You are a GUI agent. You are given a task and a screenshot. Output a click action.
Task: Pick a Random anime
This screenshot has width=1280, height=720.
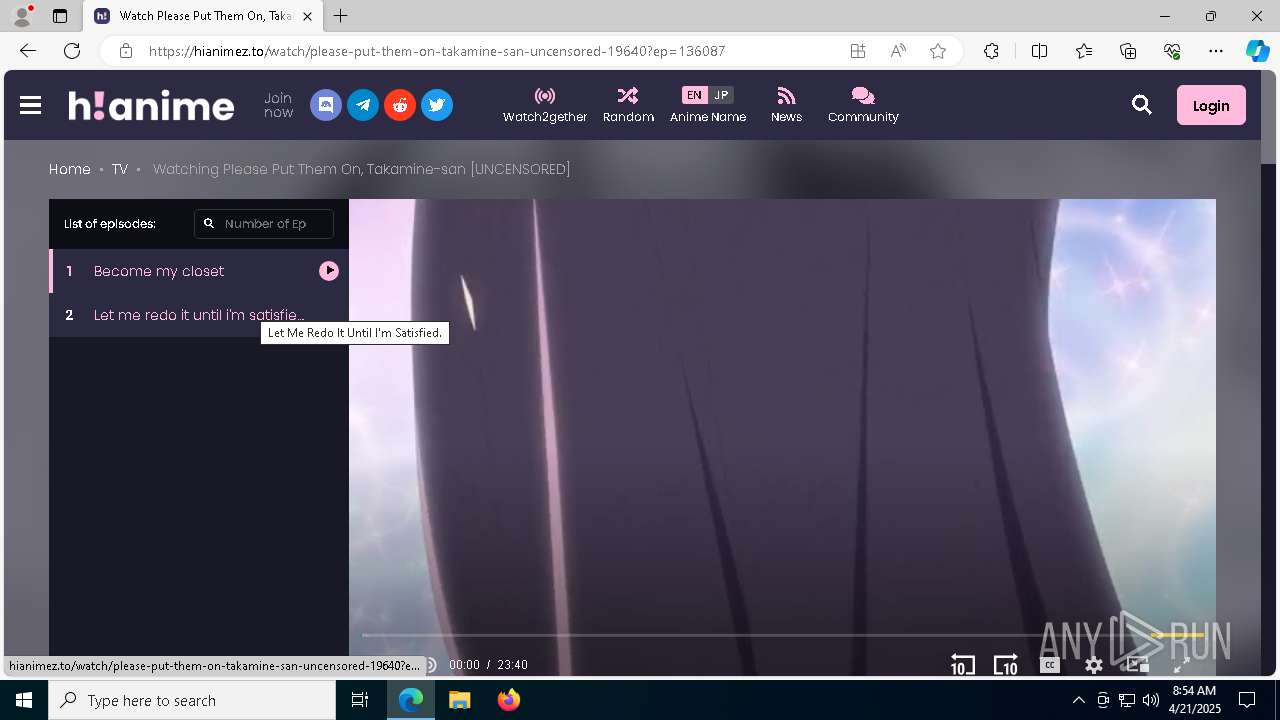[628, 105]
